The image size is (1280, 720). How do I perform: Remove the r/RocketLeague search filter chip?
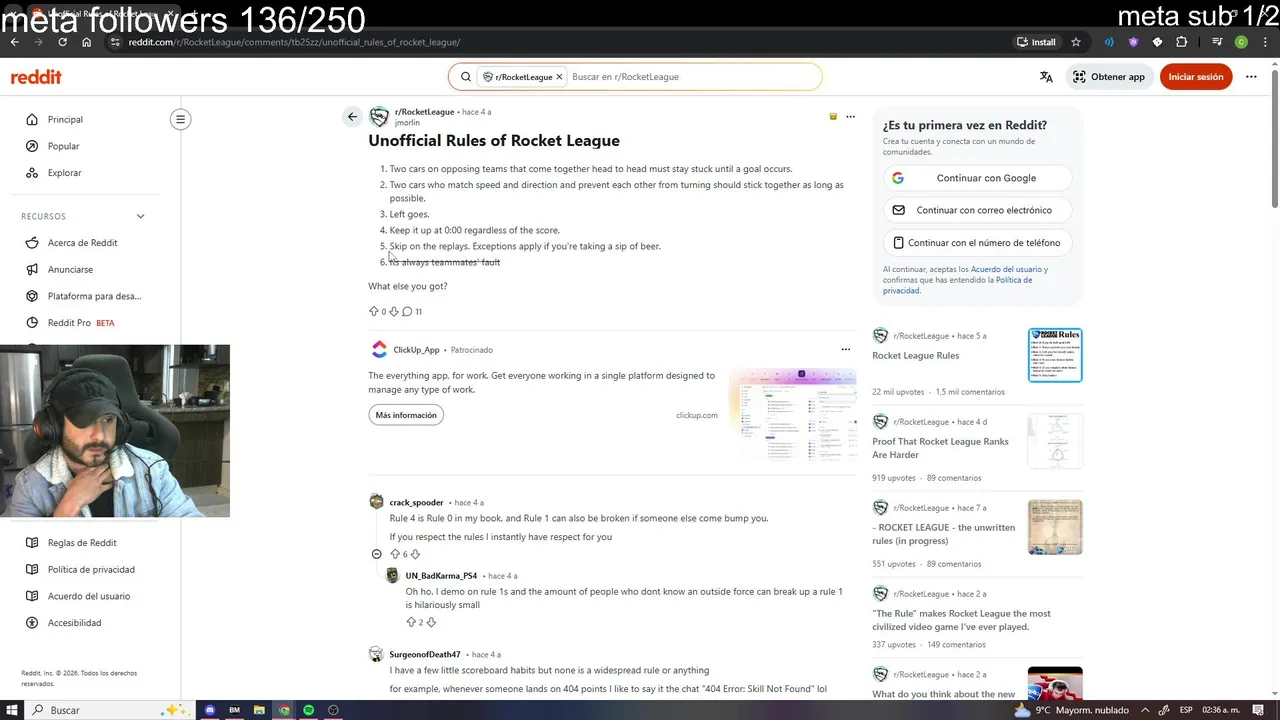(x=559, y=77)
